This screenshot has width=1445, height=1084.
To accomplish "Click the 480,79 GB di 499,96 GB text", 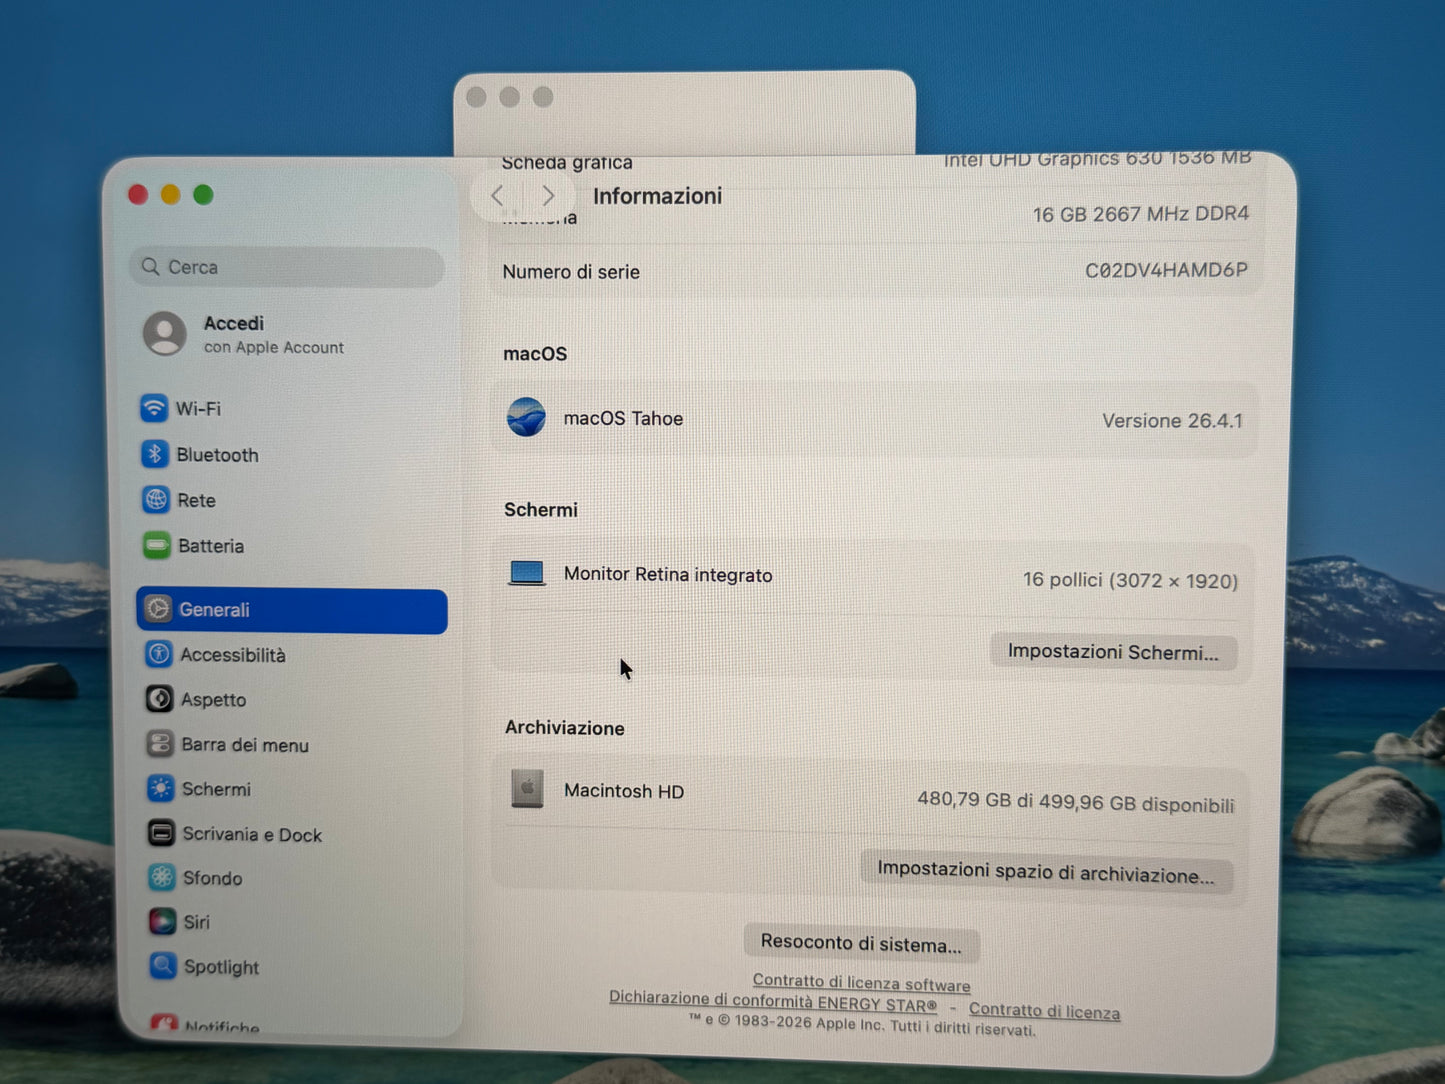I will [x=1076, y=802].
